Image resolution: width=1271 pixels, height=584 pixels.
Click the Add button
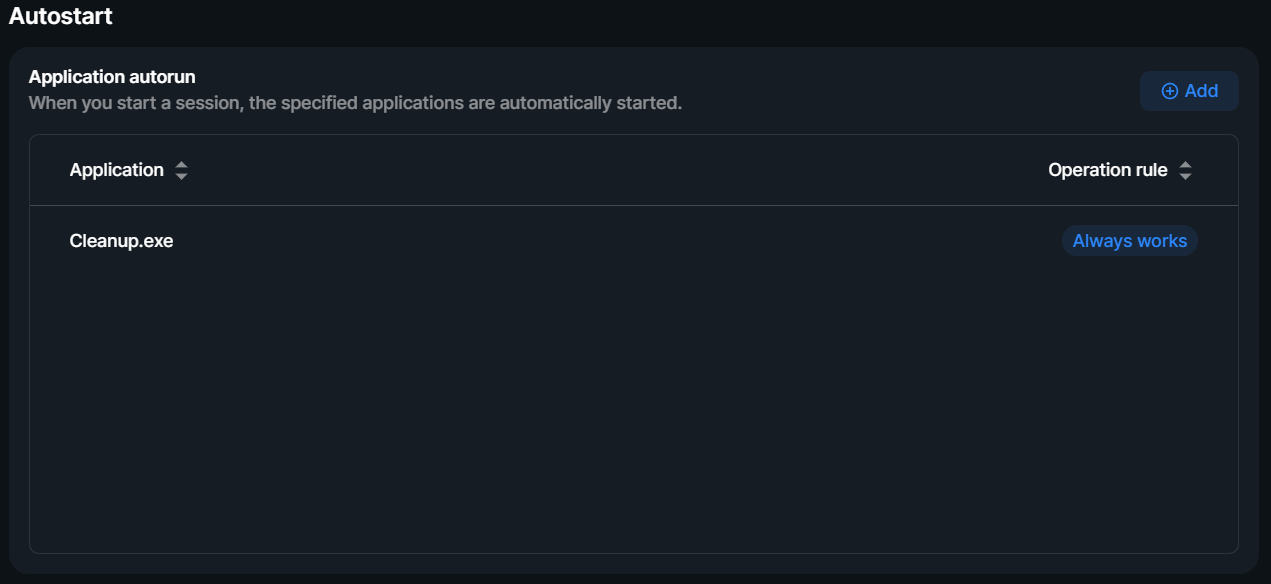(x=1189, y=91)
